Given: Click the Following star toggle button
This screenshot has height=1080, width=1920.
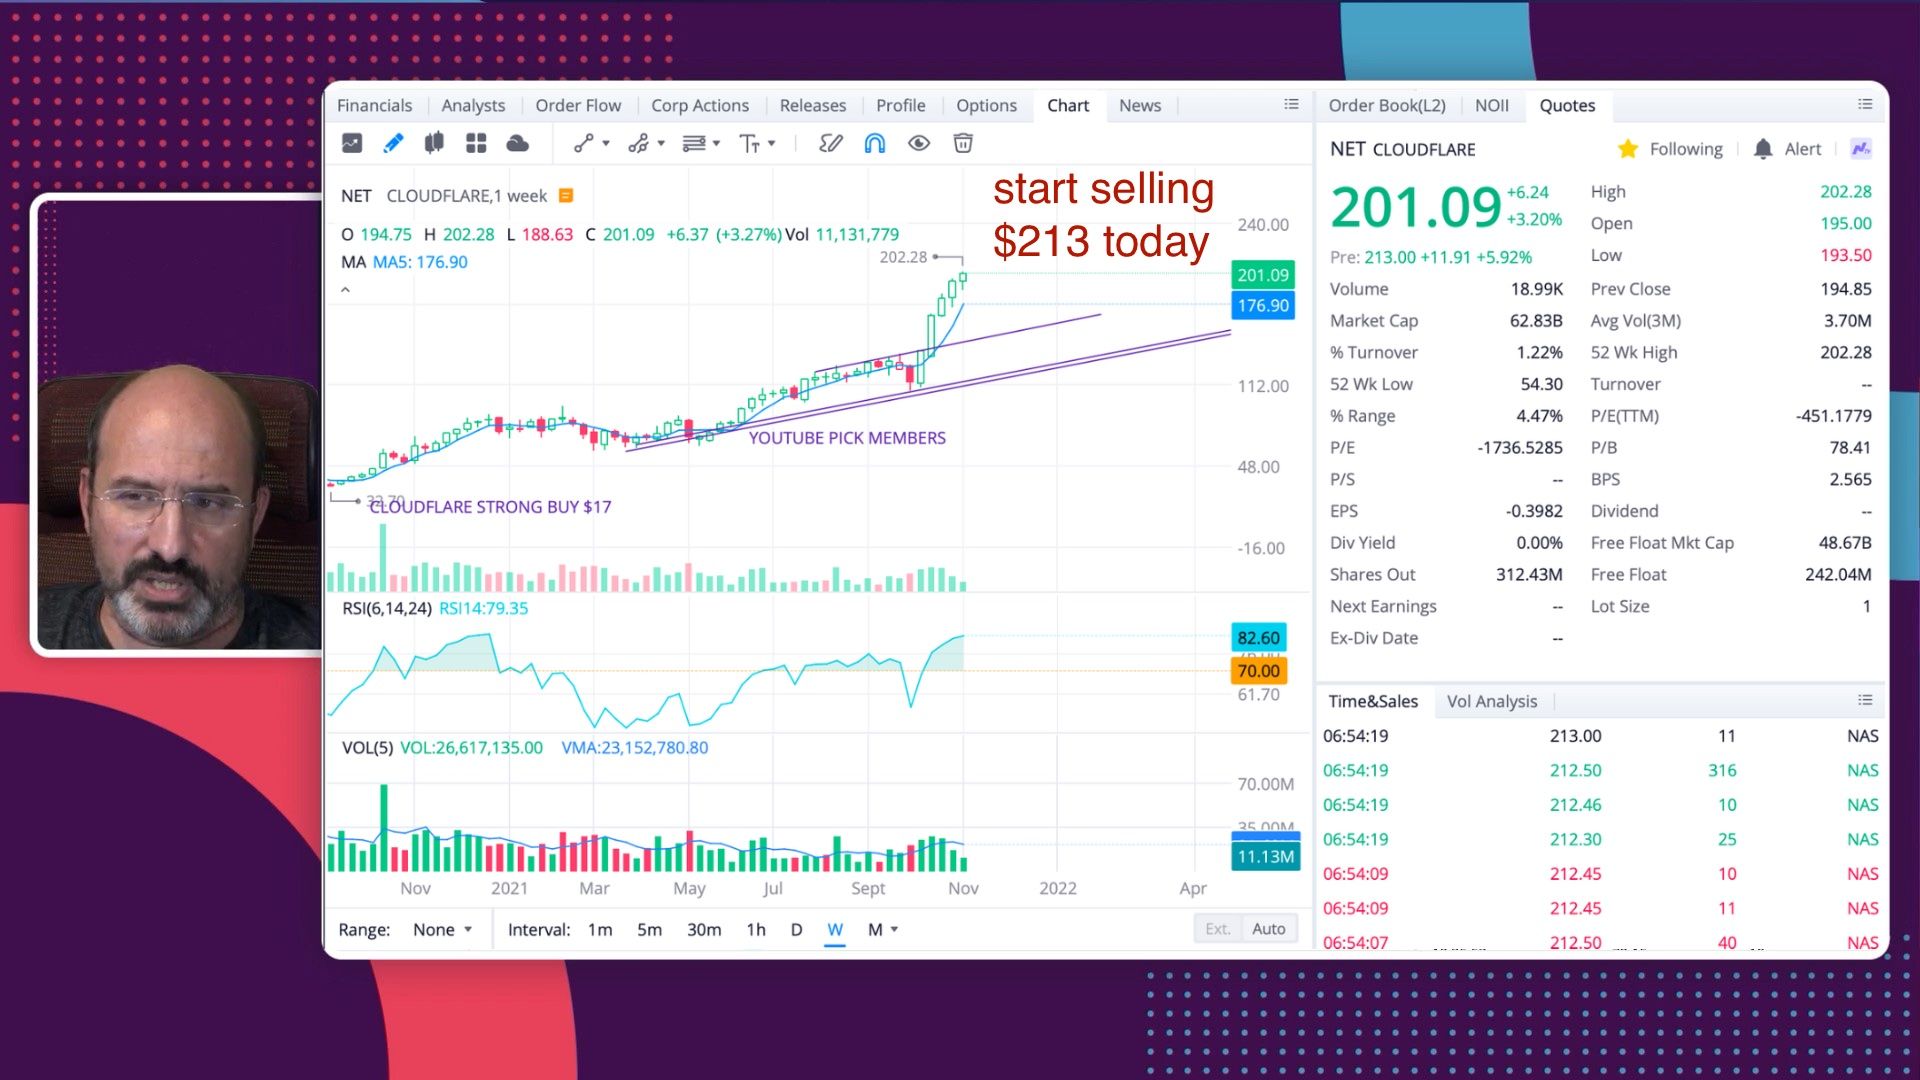Looking at the screenshot, I should pos(1627,148).
